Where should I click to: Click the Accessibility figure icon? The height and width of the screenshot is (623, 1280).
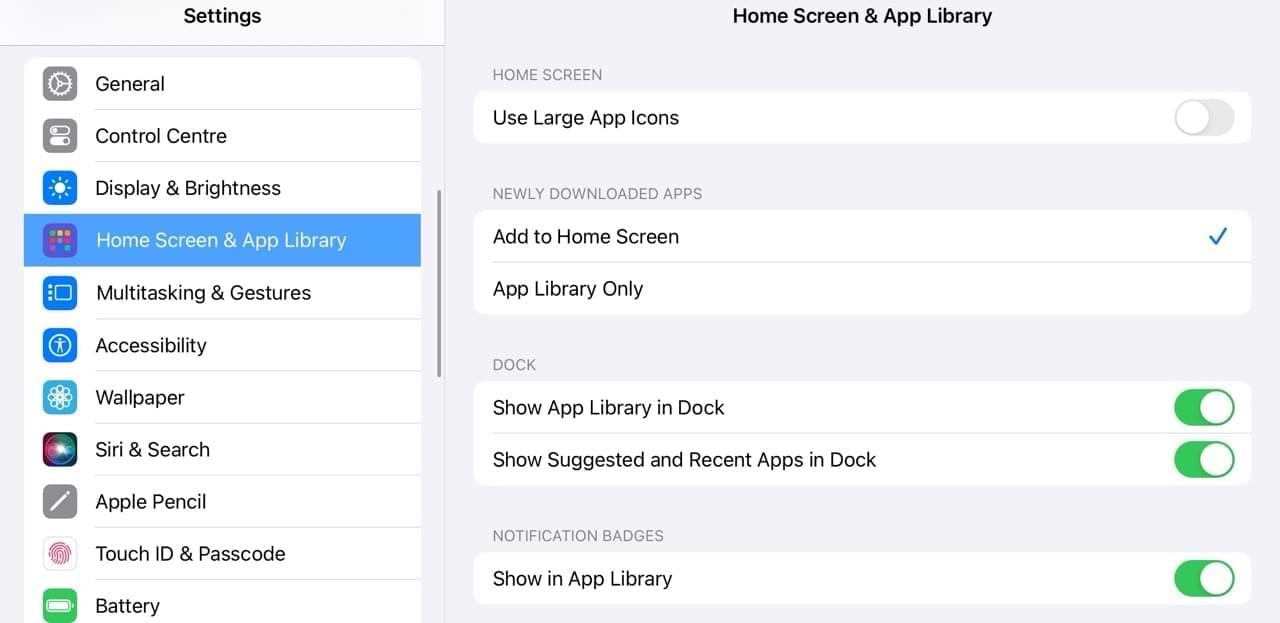tap(60, 345)
